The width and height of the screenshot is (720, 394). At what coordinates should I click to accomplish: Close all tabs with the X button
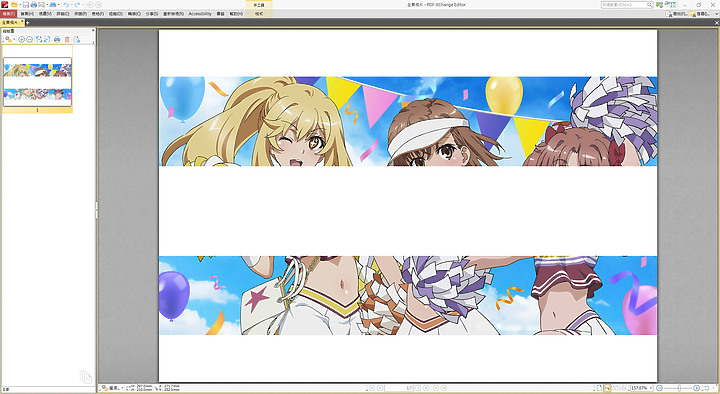click(x=716, y=23)
